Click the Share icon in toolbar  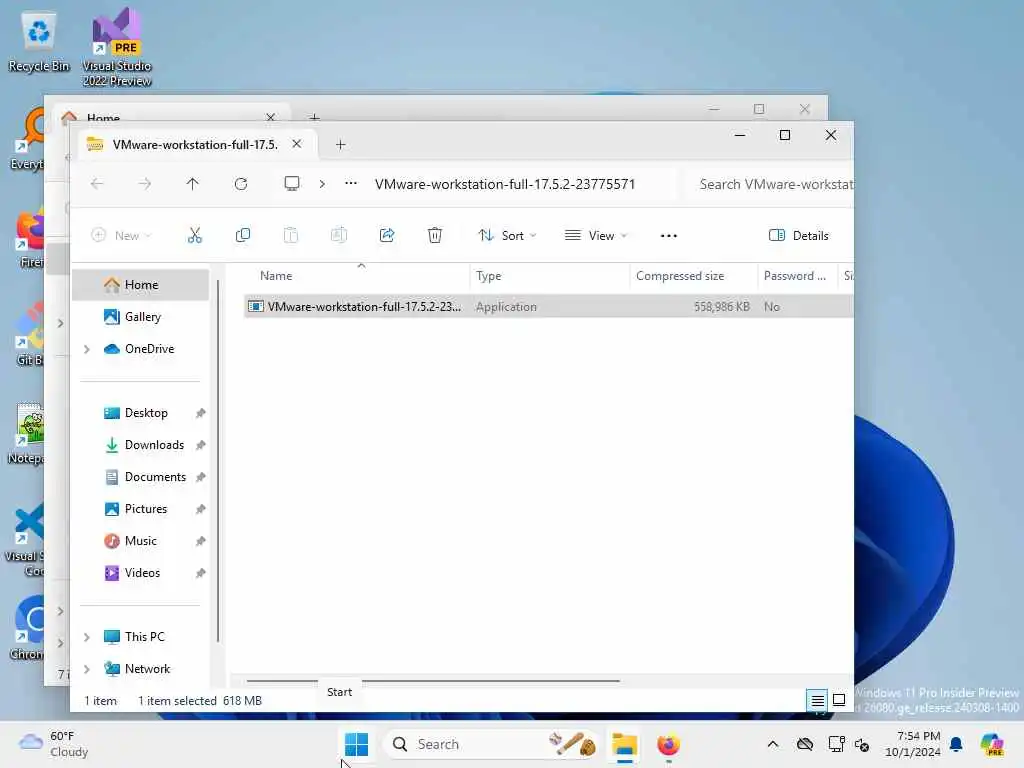(x=387, y=235)
